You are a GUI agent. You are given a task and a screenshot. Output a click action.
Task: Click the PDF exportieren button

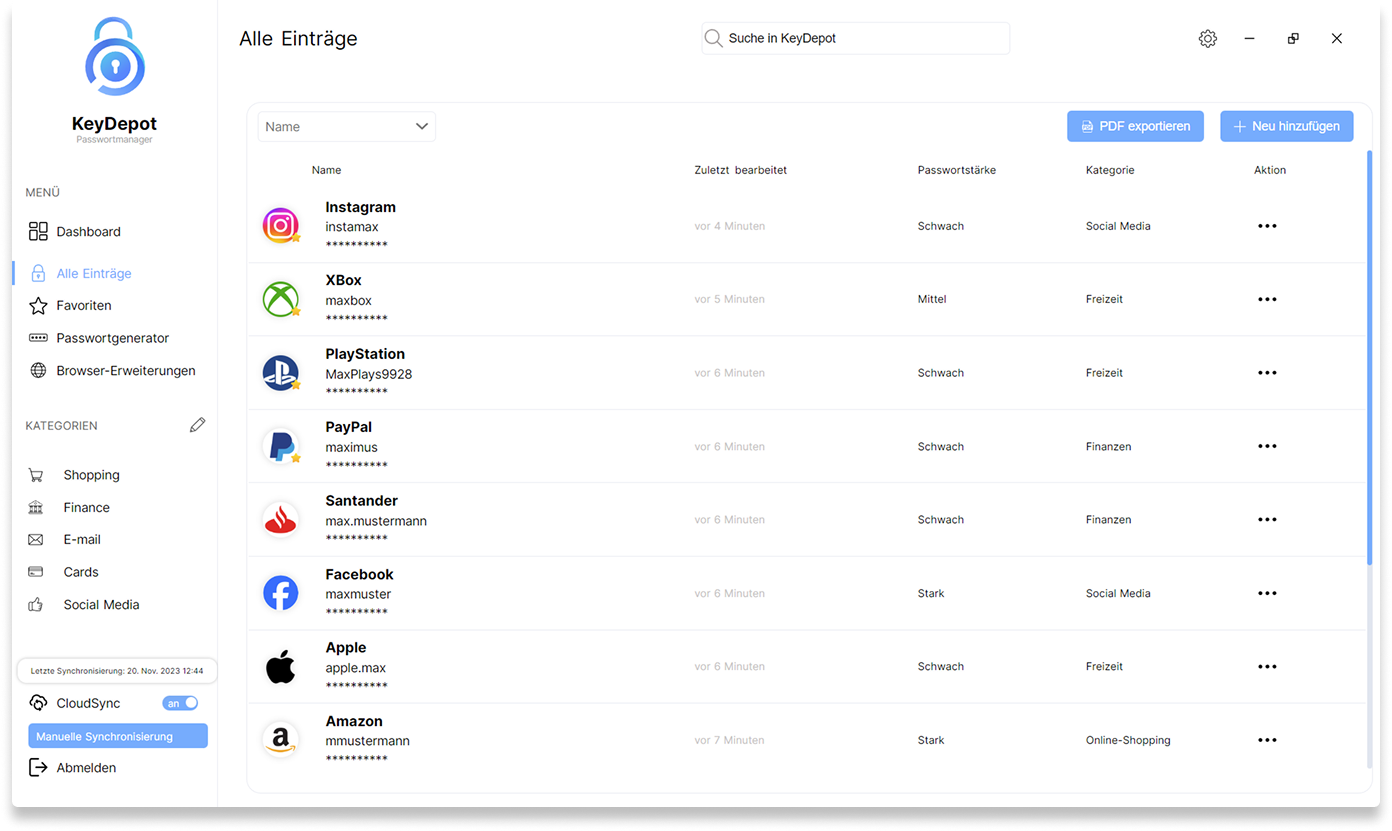click(1135, 126)
